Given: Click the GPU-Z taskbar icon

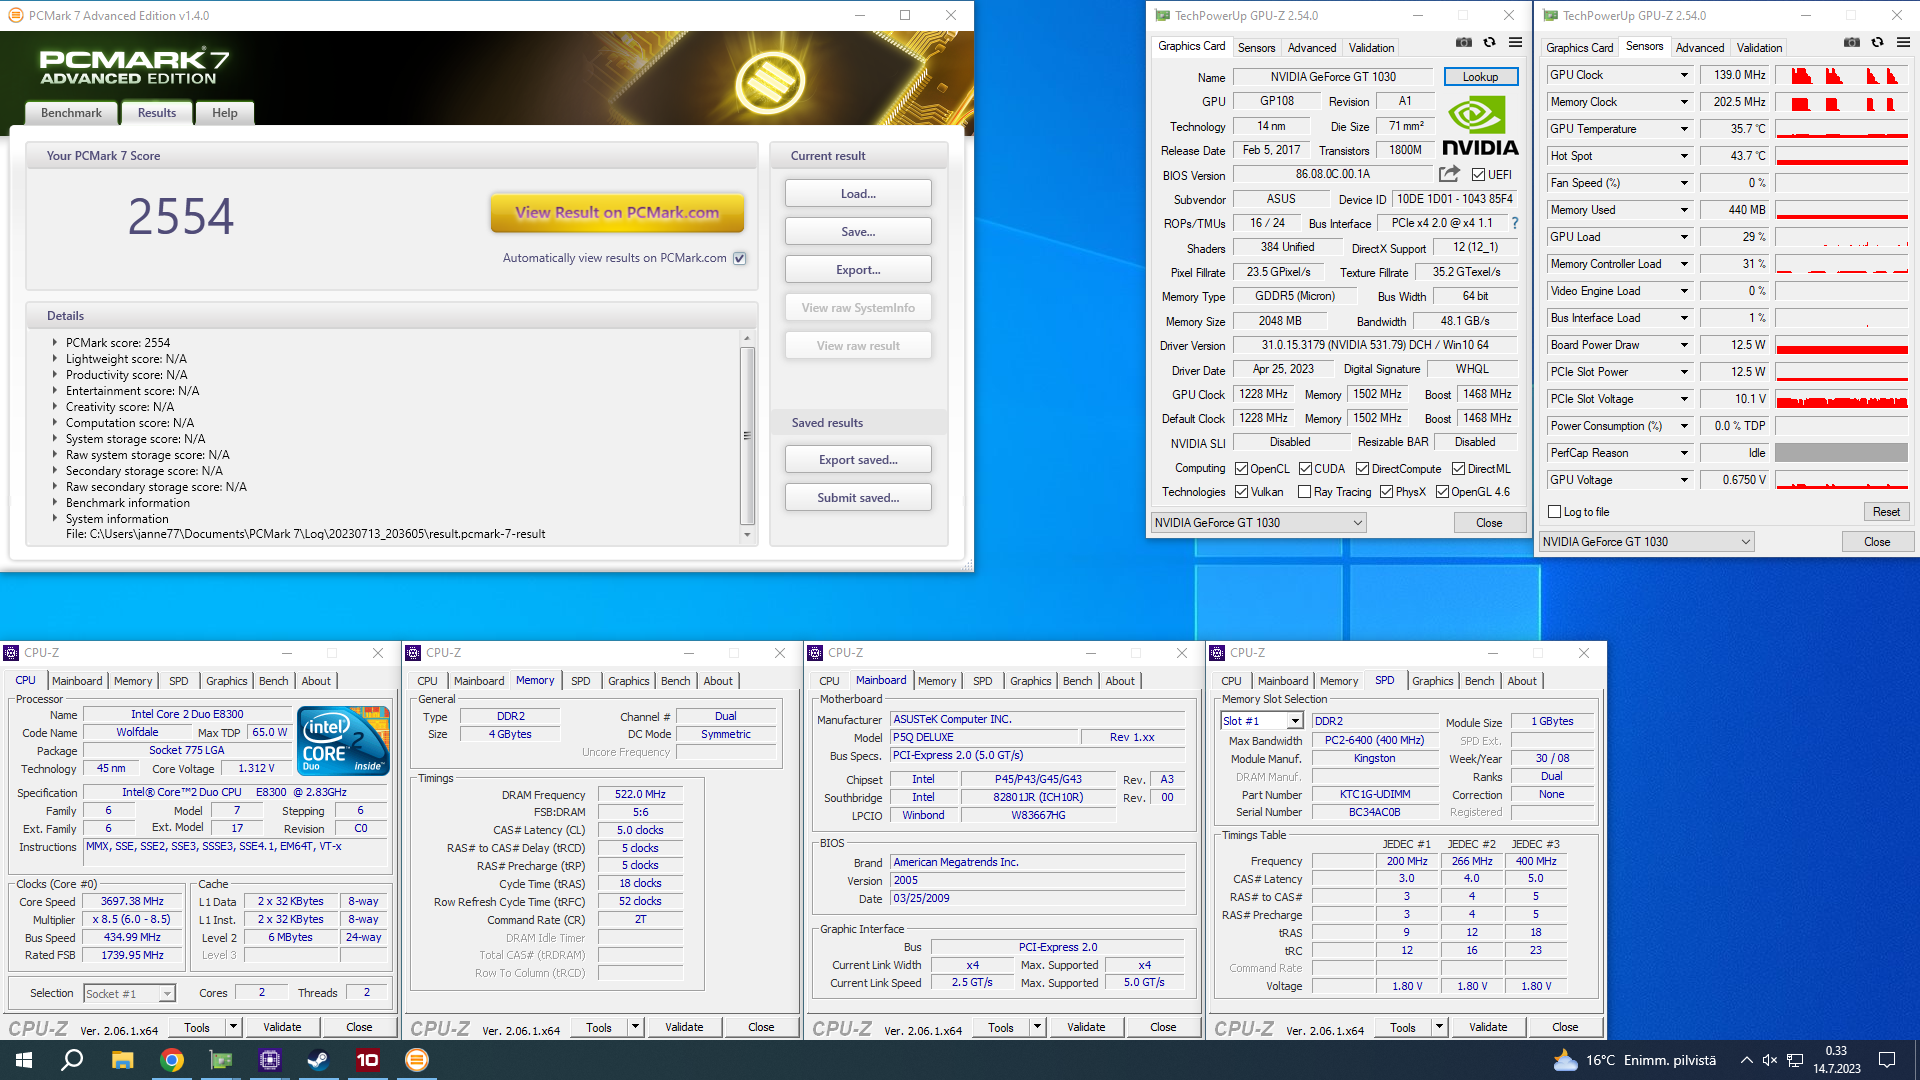Looking at the screenshot, I should [x=221, y=1059].
